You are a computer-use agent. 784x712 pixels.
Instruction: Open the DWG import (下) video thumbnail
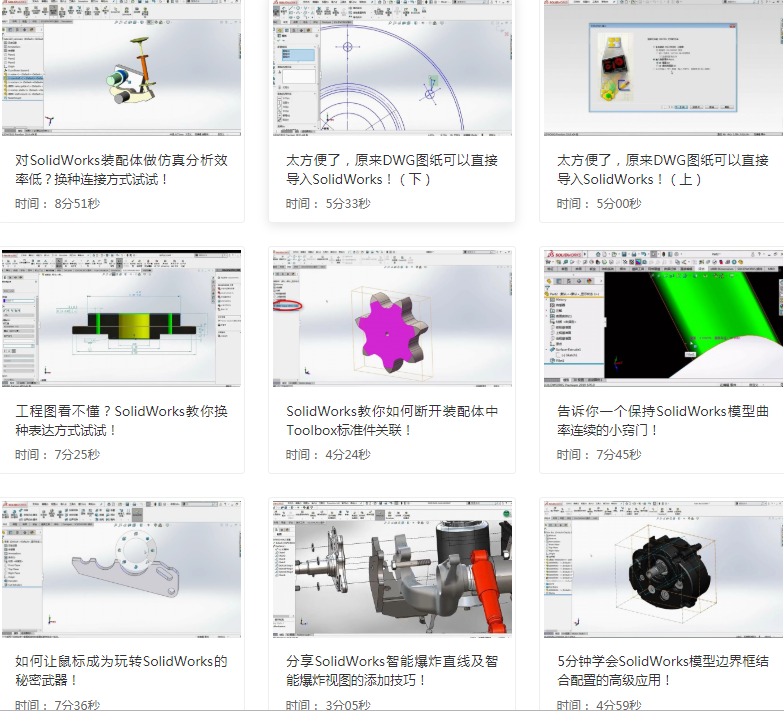coord(392,68)
